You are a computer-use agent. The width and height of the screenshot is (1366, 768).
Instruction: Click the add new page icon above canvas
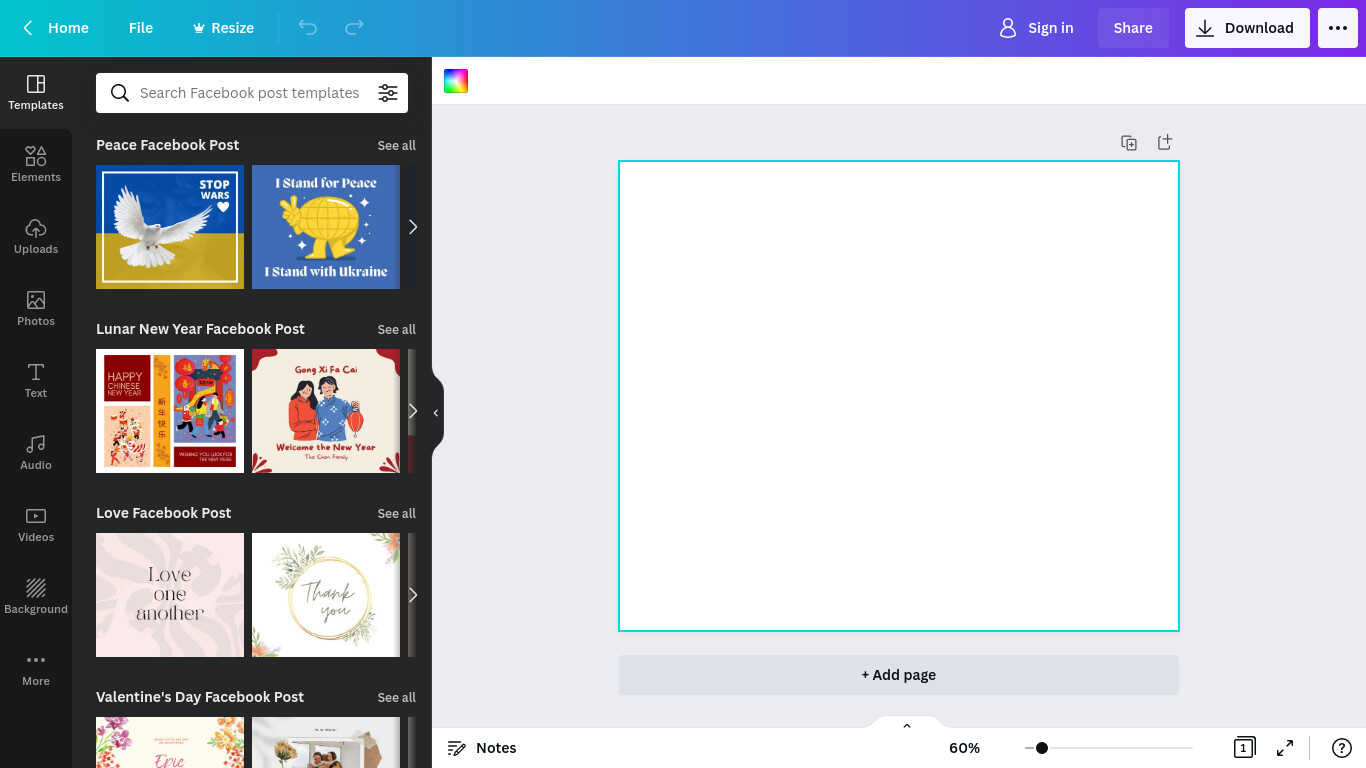point(1165,143)
